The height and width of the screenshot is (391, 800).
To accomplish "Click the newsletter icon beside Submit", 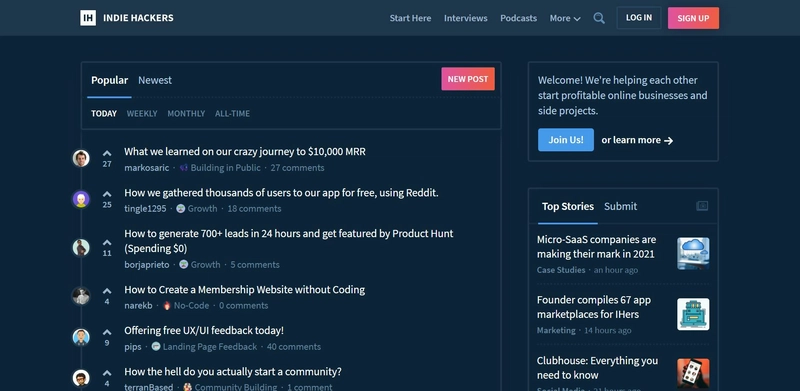I will [702, 206].
